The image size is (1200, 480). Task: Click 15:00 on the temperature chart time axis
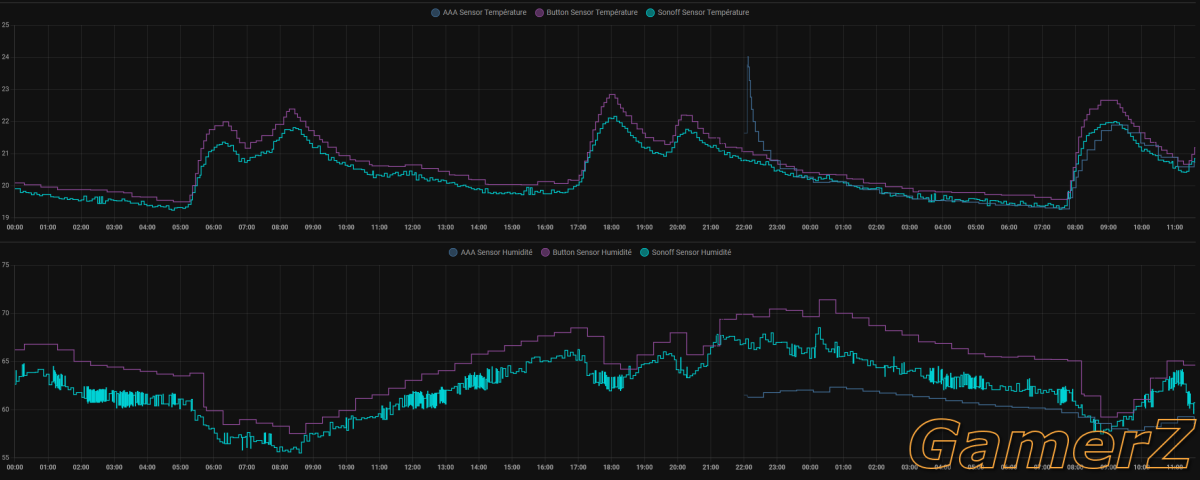click(x=511, y=227)
